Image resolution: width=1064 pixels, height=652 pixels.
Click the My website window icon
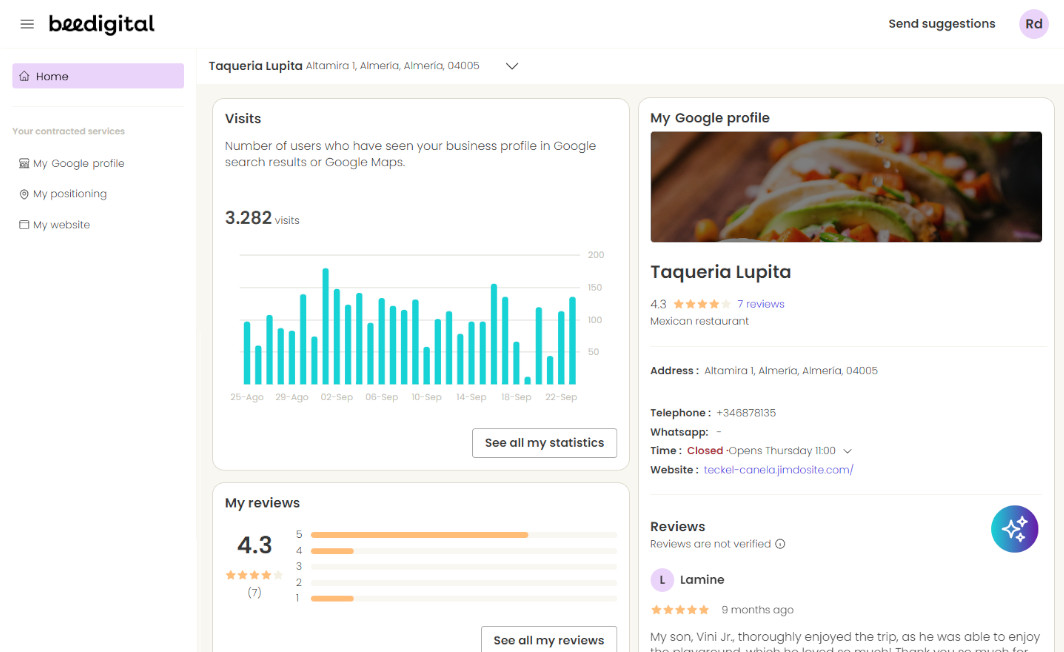(24, 225)
